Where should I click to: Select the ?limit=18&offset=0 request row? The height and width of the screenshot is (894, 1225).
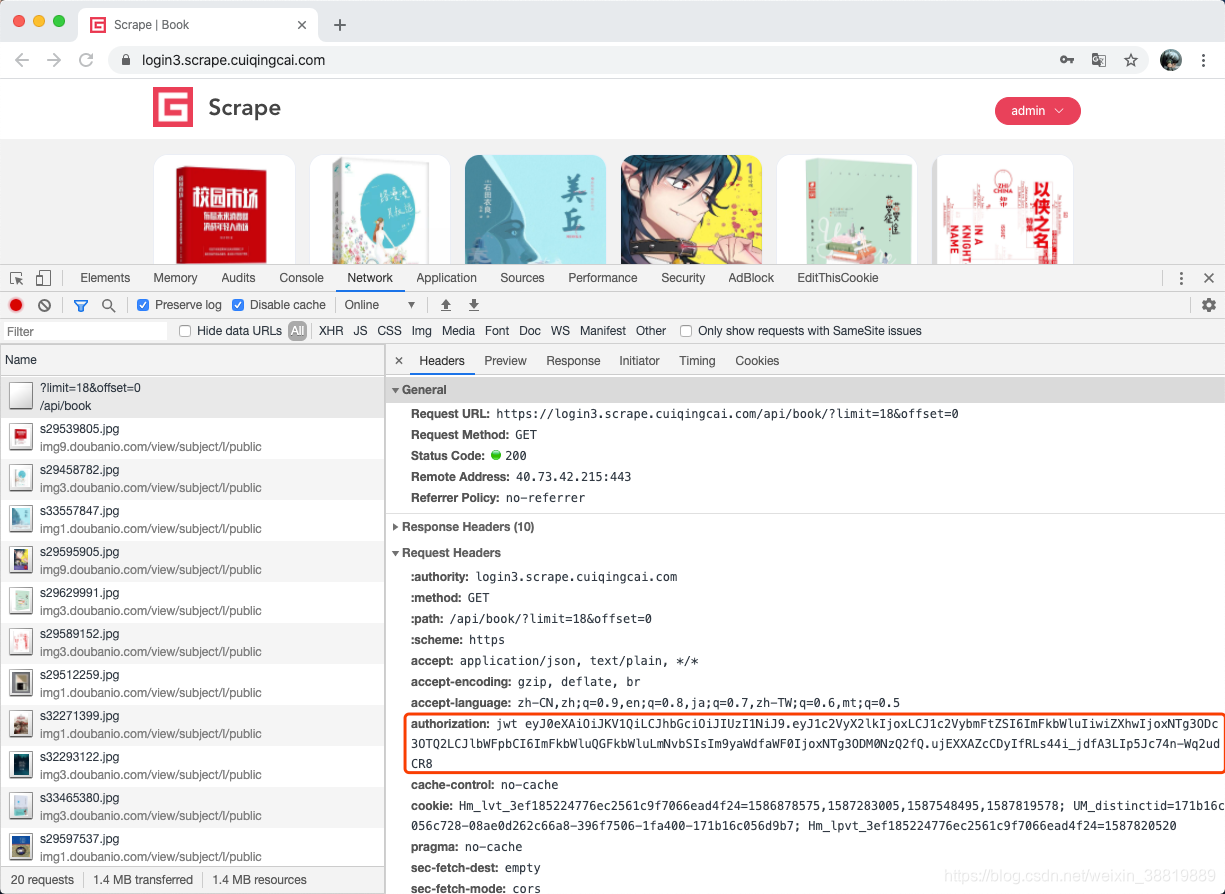pyautogui.click(x=192, y=397)
